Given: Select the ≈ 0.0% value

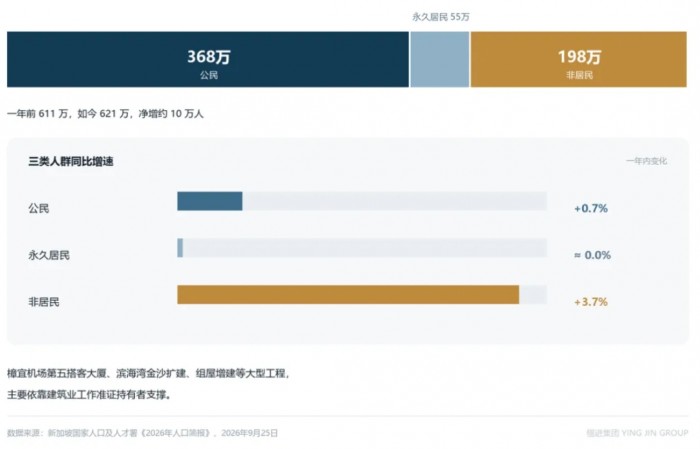Looking at the screenshot, I should [x=592, y=255].
